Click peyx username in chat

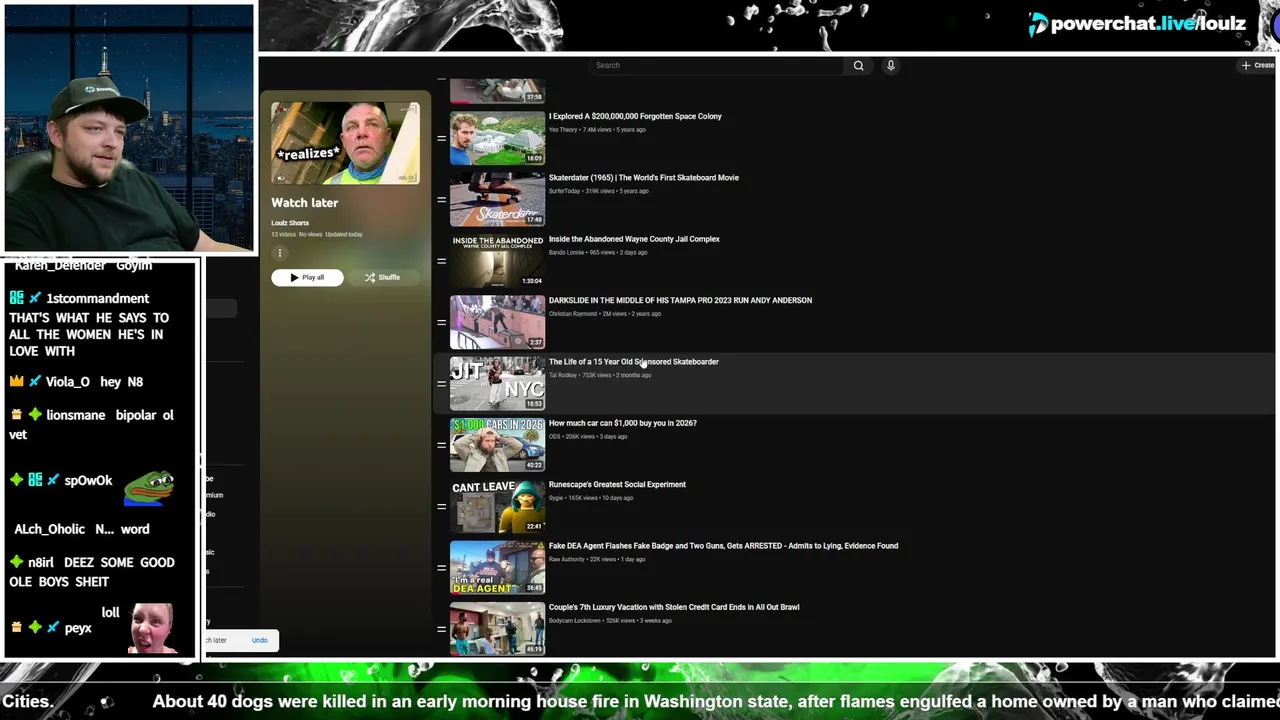78,628
